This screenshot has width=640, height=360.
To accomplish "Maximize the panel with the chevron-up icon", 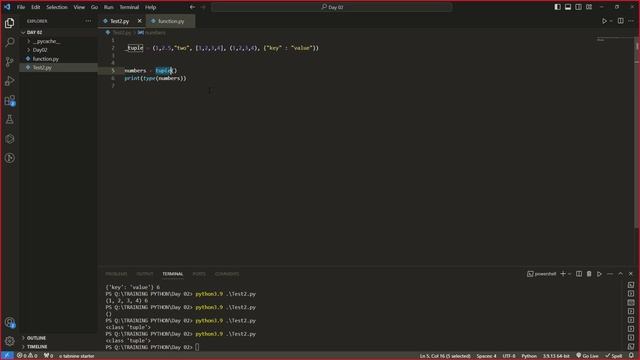I will click(620, 274).
